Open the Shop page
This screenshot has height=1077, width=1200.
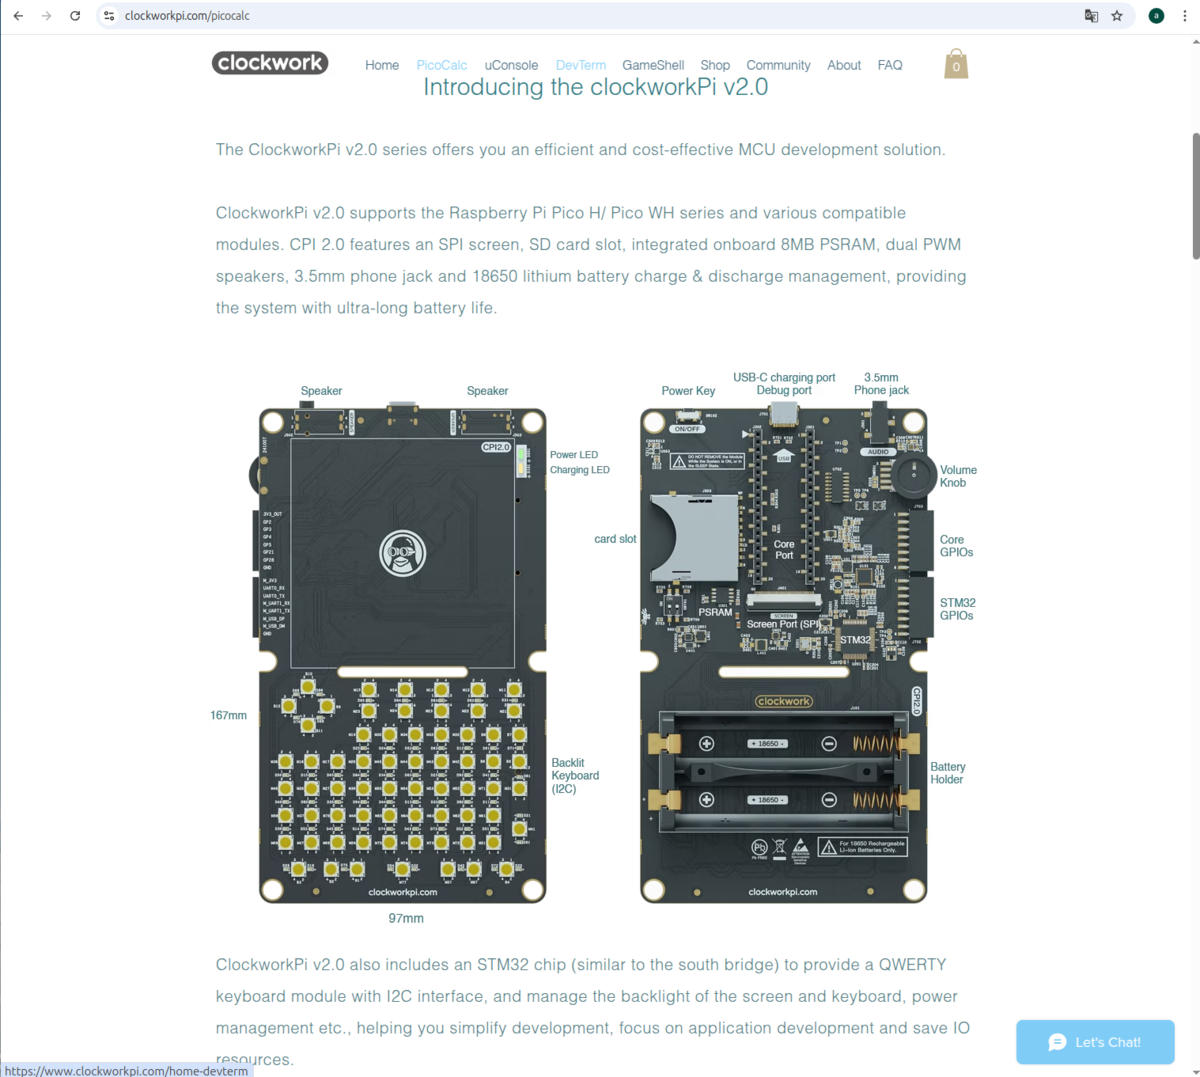pyautogui.click(x=715, y=65)
